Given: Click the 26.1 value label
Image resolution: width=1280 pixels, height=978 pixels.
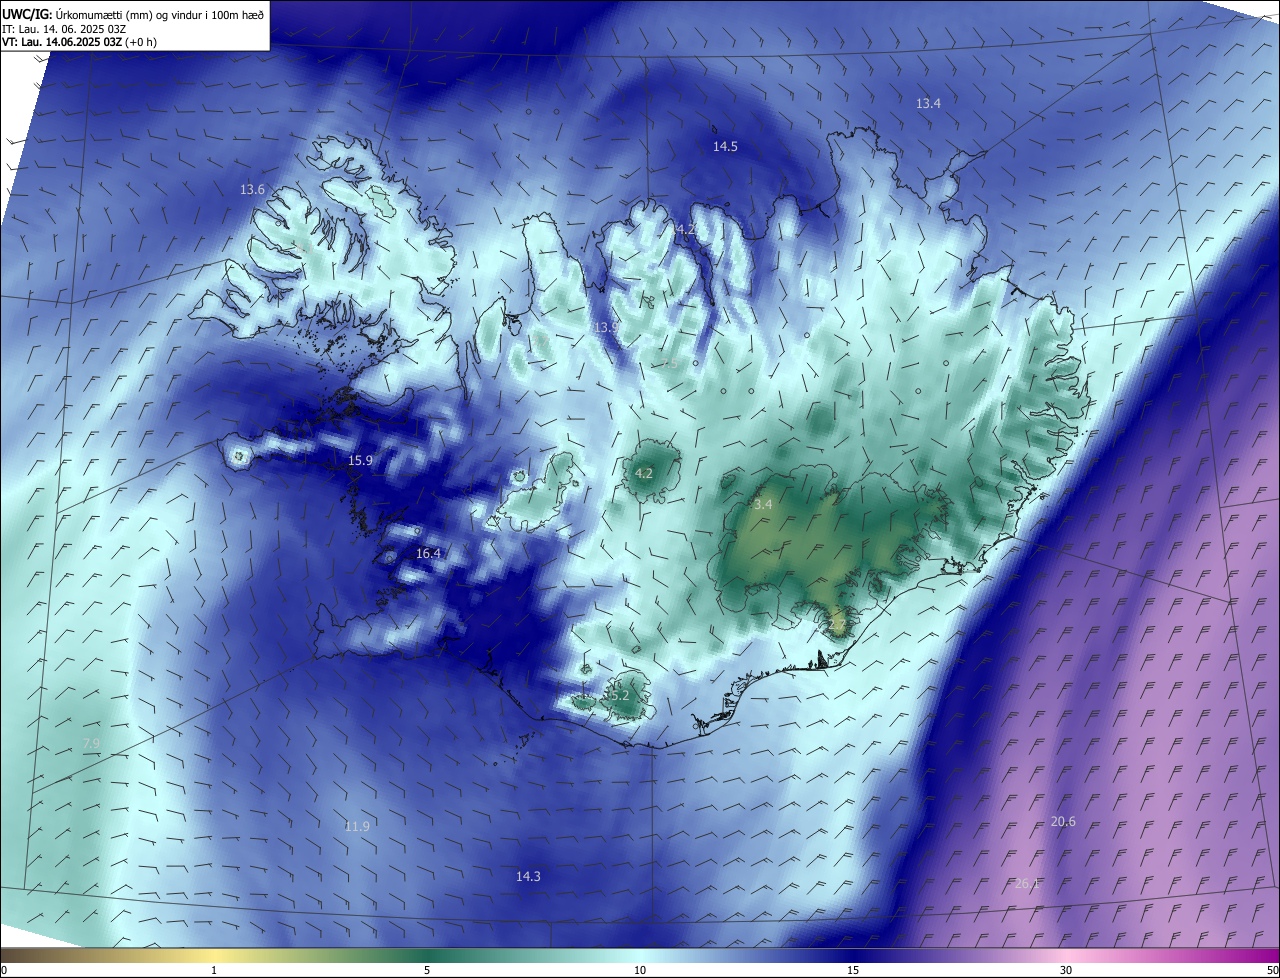Looking at the screenshot, I should 1027,884.
